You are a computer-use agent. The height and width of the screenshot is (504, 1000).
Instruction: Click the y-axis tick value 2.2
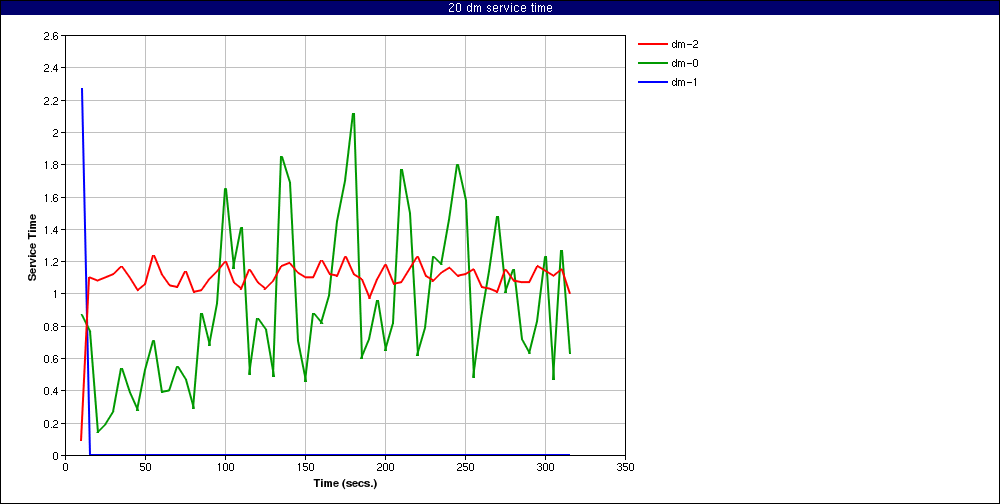tap(52, 101)
